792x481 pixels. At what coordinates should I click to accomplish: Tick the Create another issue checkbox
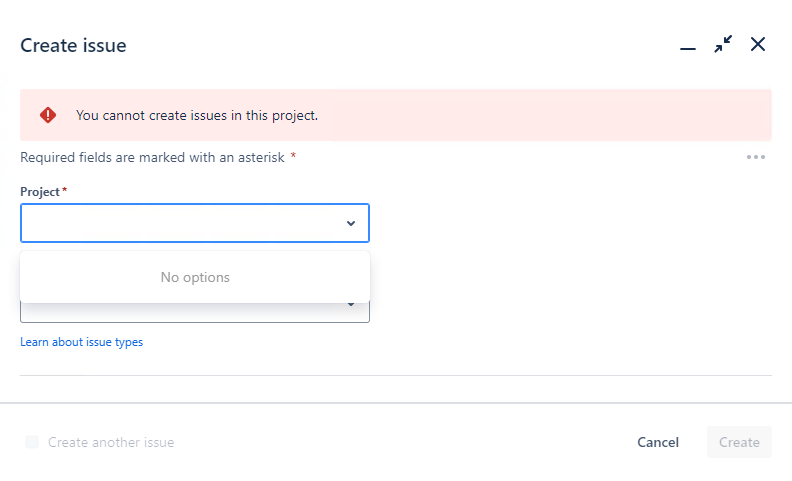(32, 442)
